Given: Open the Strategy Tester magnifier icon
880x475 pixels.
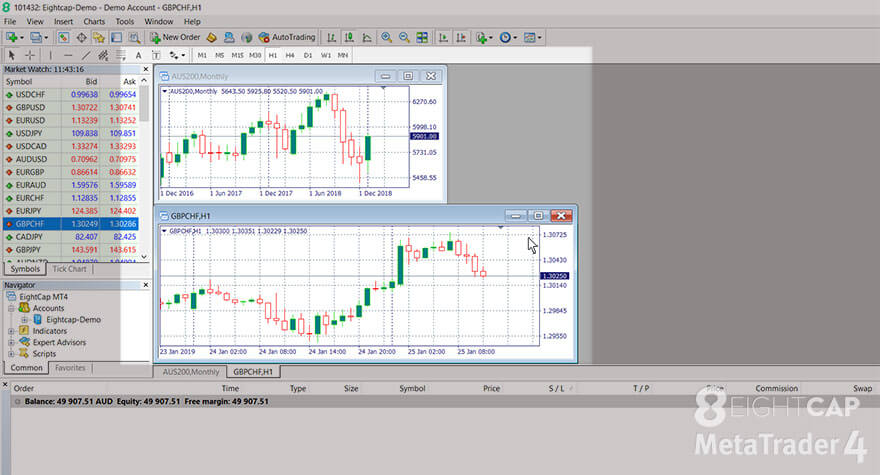Looking at the screenshot, I should click(x=134, y=38).
